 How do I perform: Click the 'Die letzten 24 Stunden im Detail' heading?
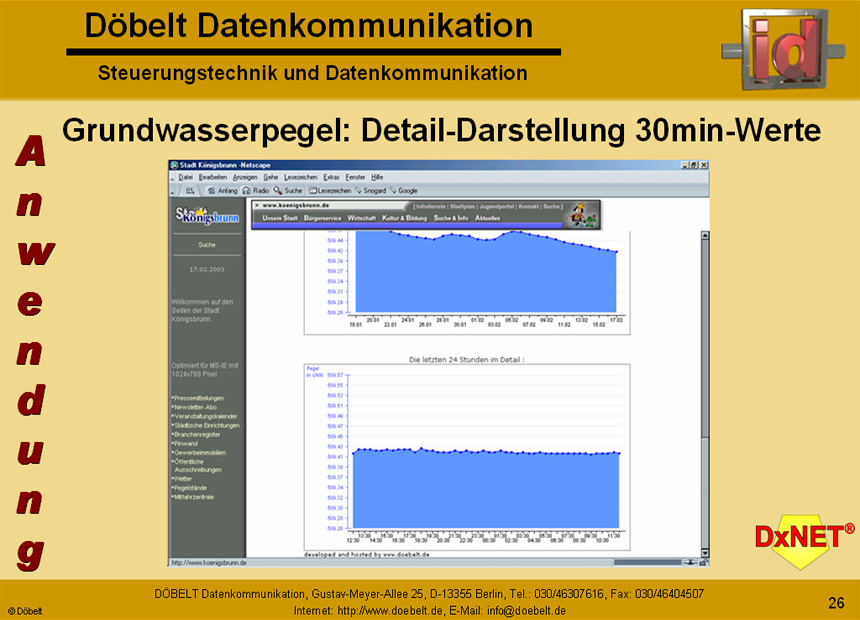[467, 360]
